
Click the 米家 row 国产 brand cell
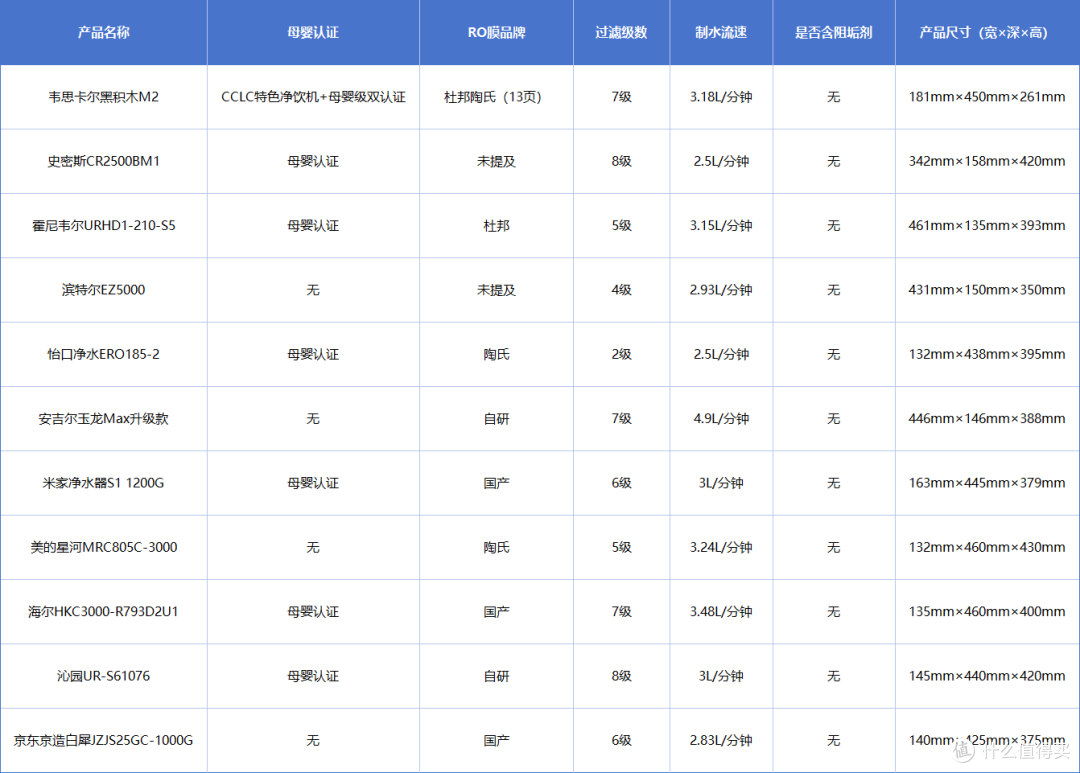[496, 483]
